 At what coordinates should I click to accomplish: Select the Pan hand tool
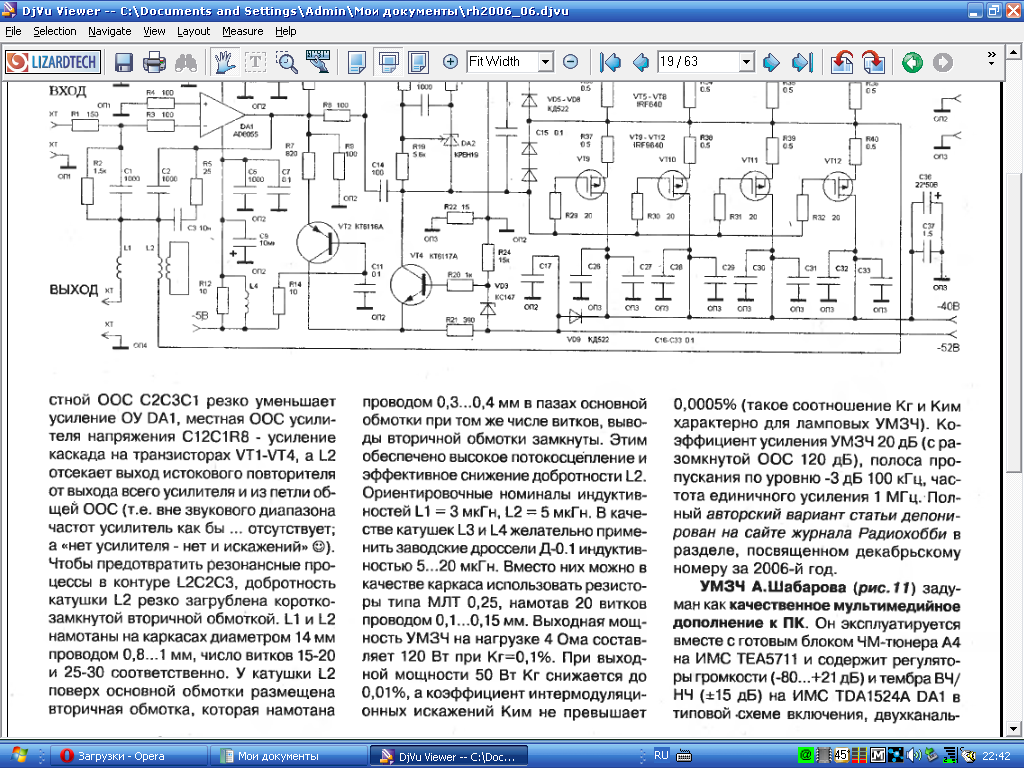224,62
